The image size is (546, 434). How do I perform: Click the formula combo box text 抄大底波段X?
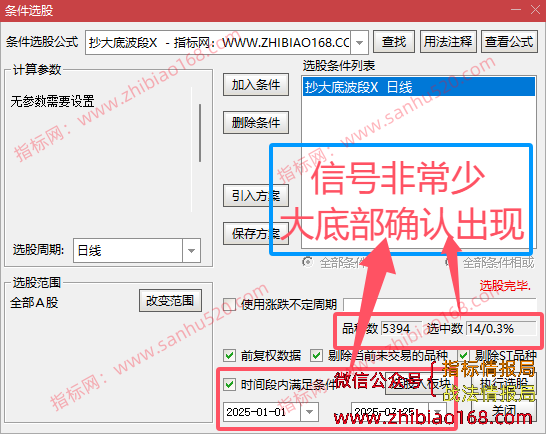coord(123,43)
